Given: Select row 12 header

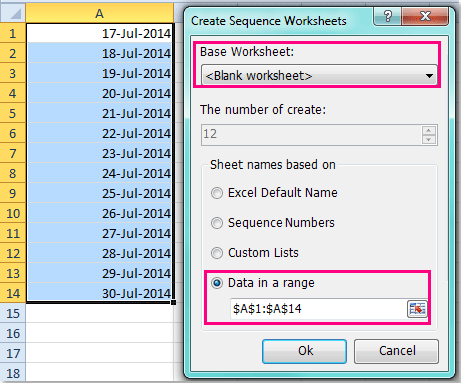Looking at the screenshot, I should click(x=13, y=253).
